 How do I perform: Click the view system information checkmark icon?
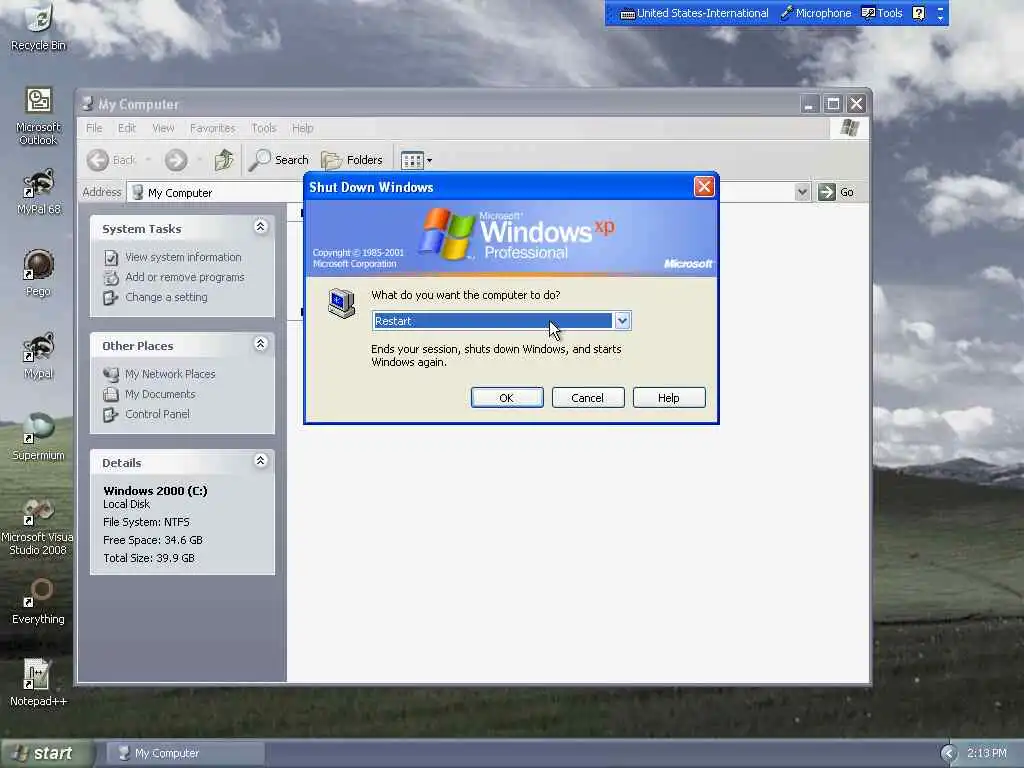pos(111,258)
